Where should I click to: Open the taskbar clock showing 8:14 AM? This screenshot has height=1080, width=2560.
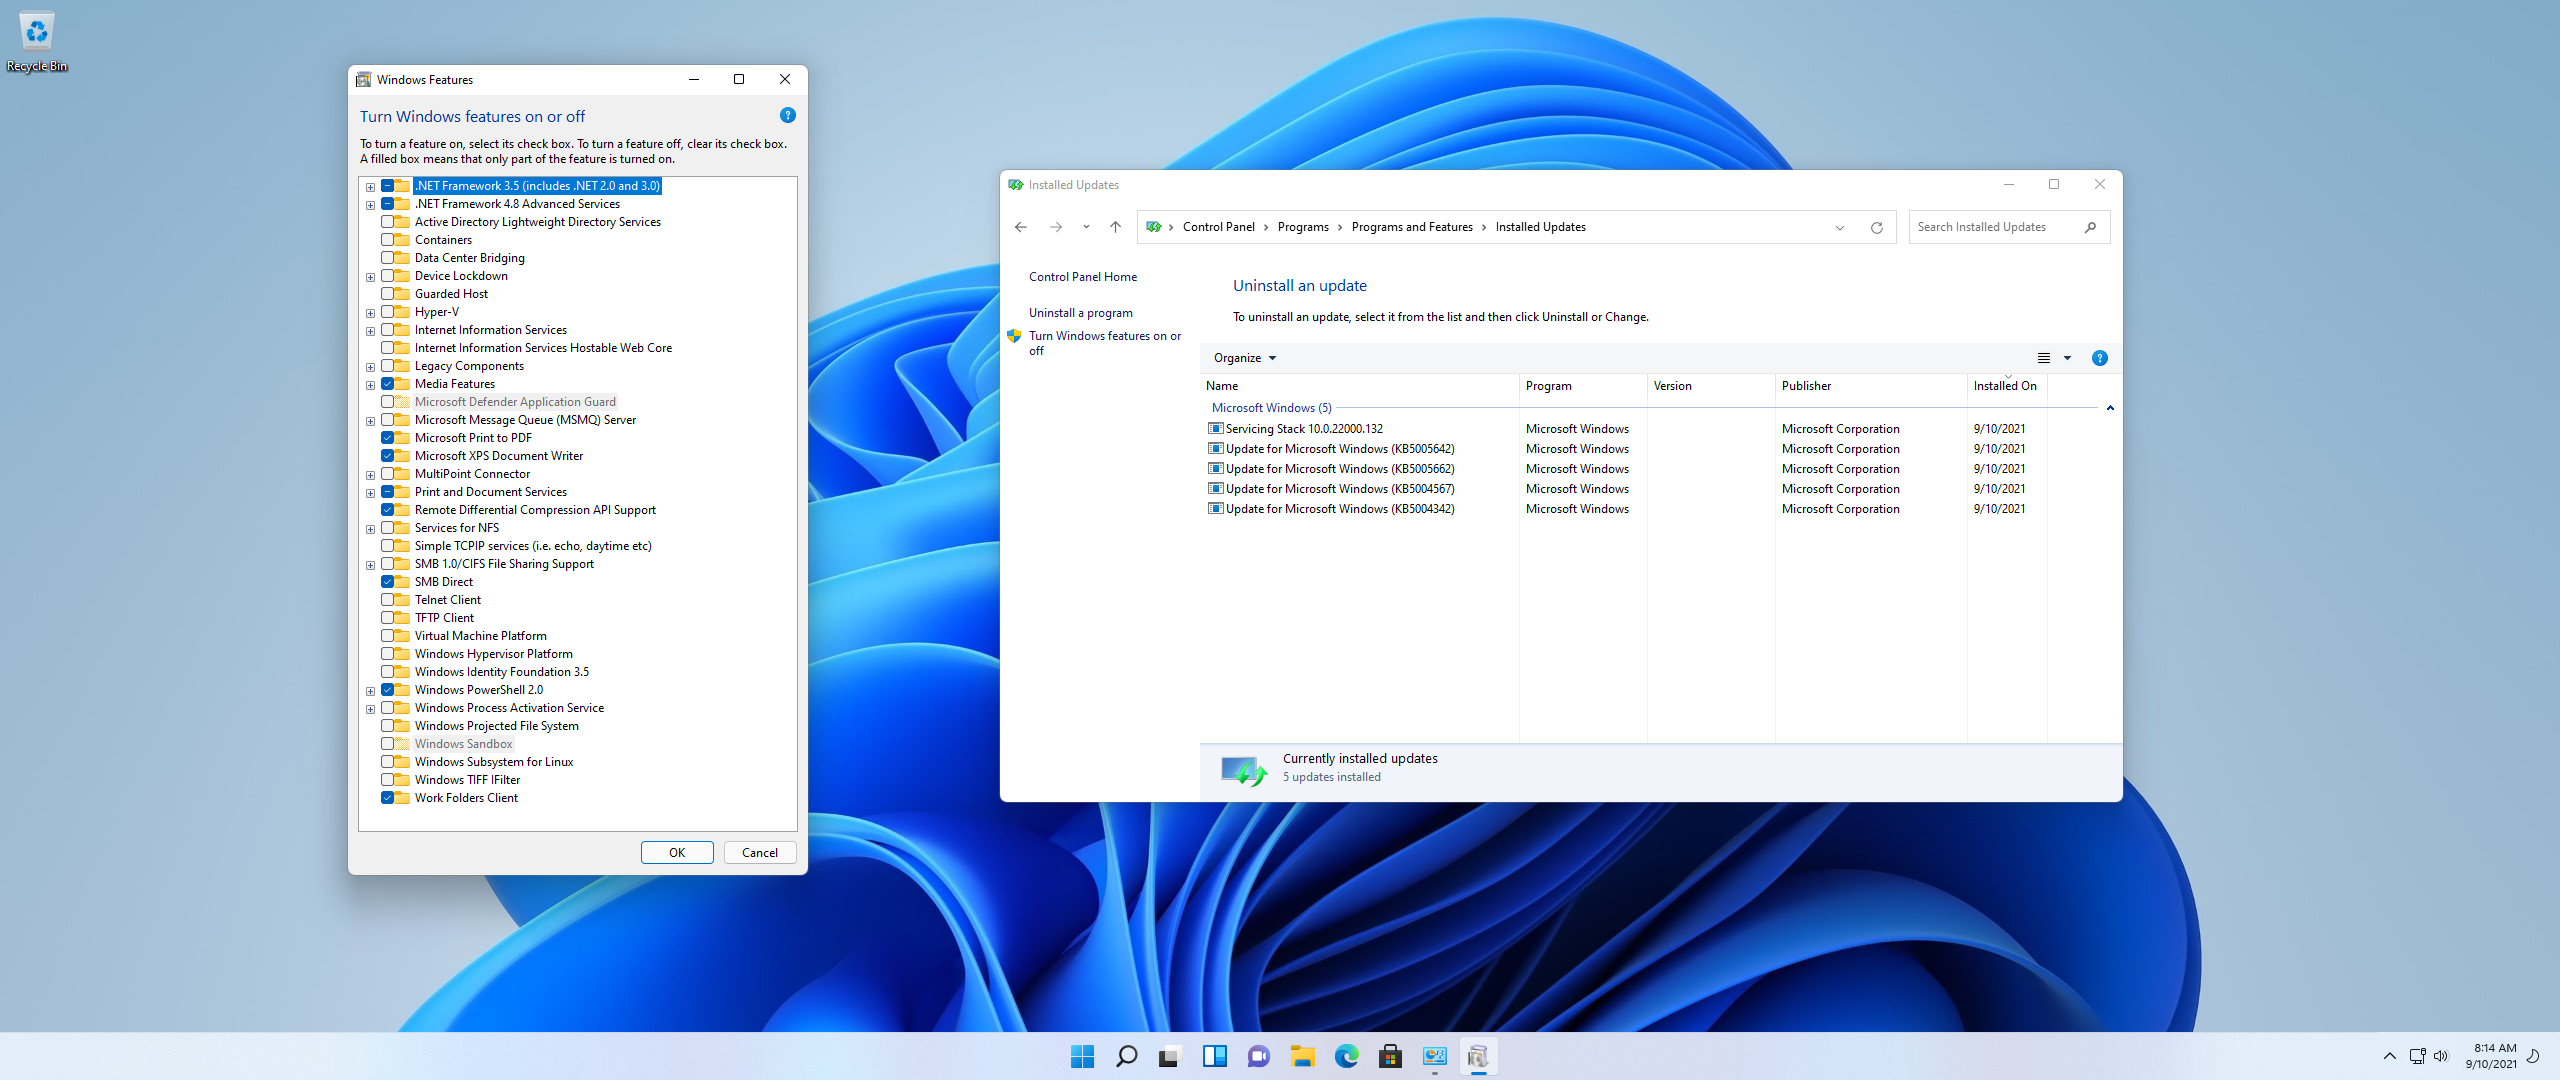pos(2491,1056)
